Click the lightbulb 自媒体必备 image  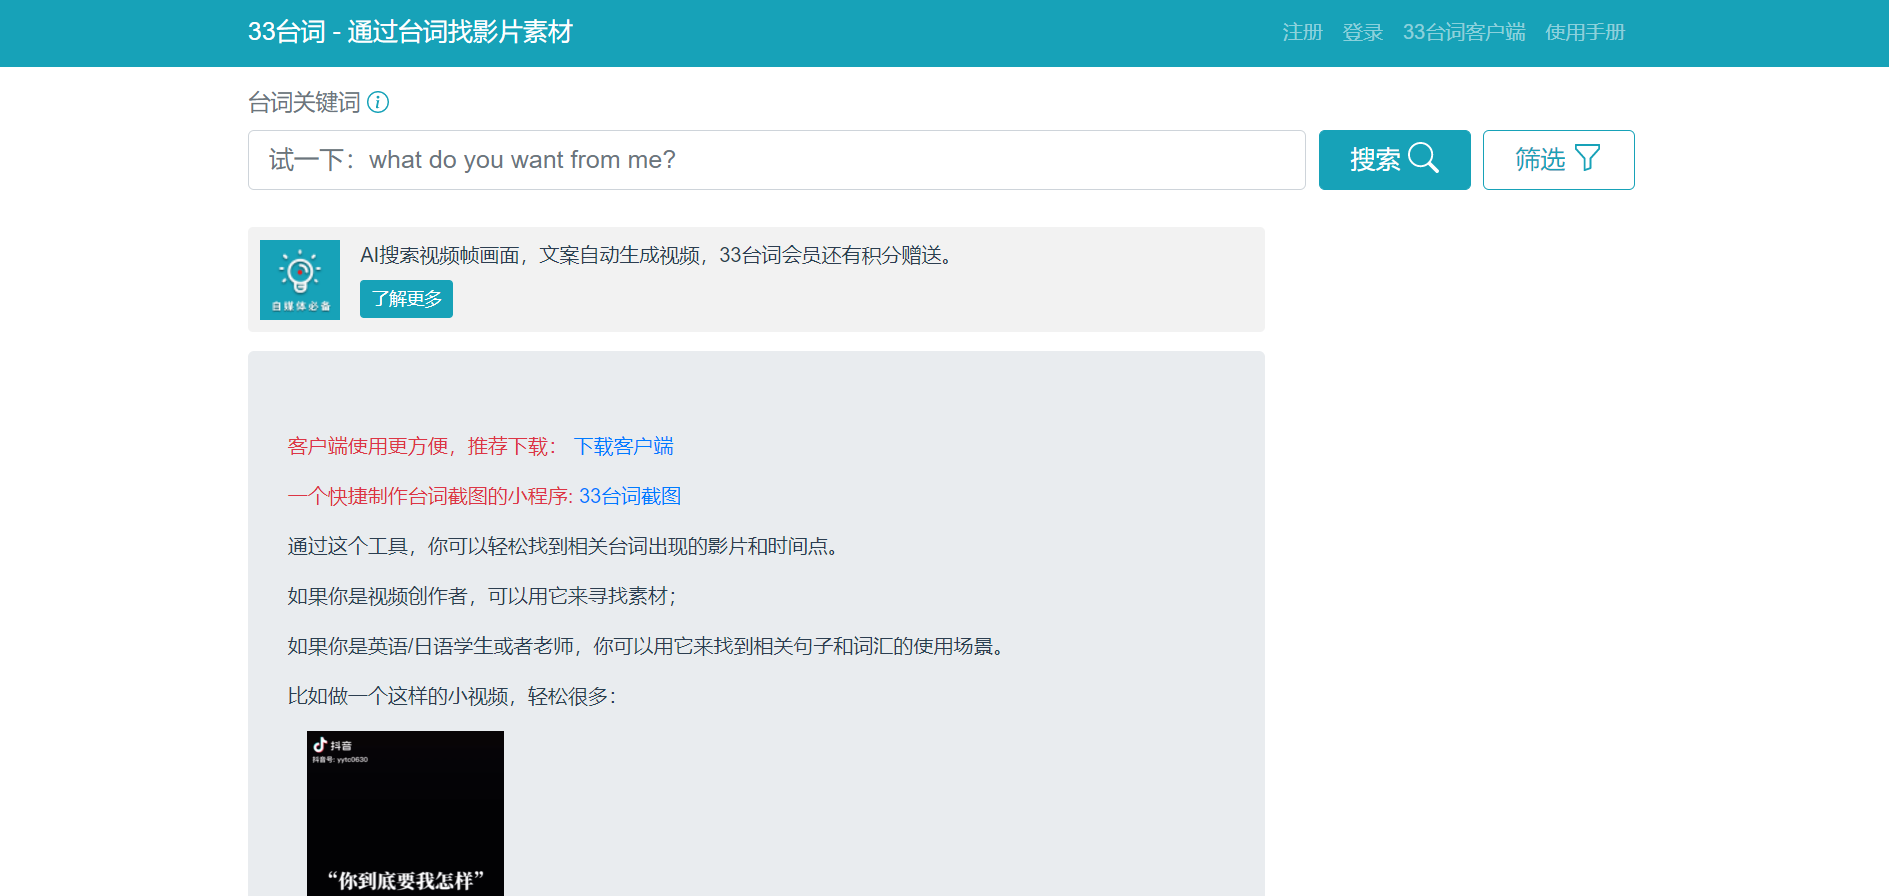pyautogui.click(x=300, y=280)
